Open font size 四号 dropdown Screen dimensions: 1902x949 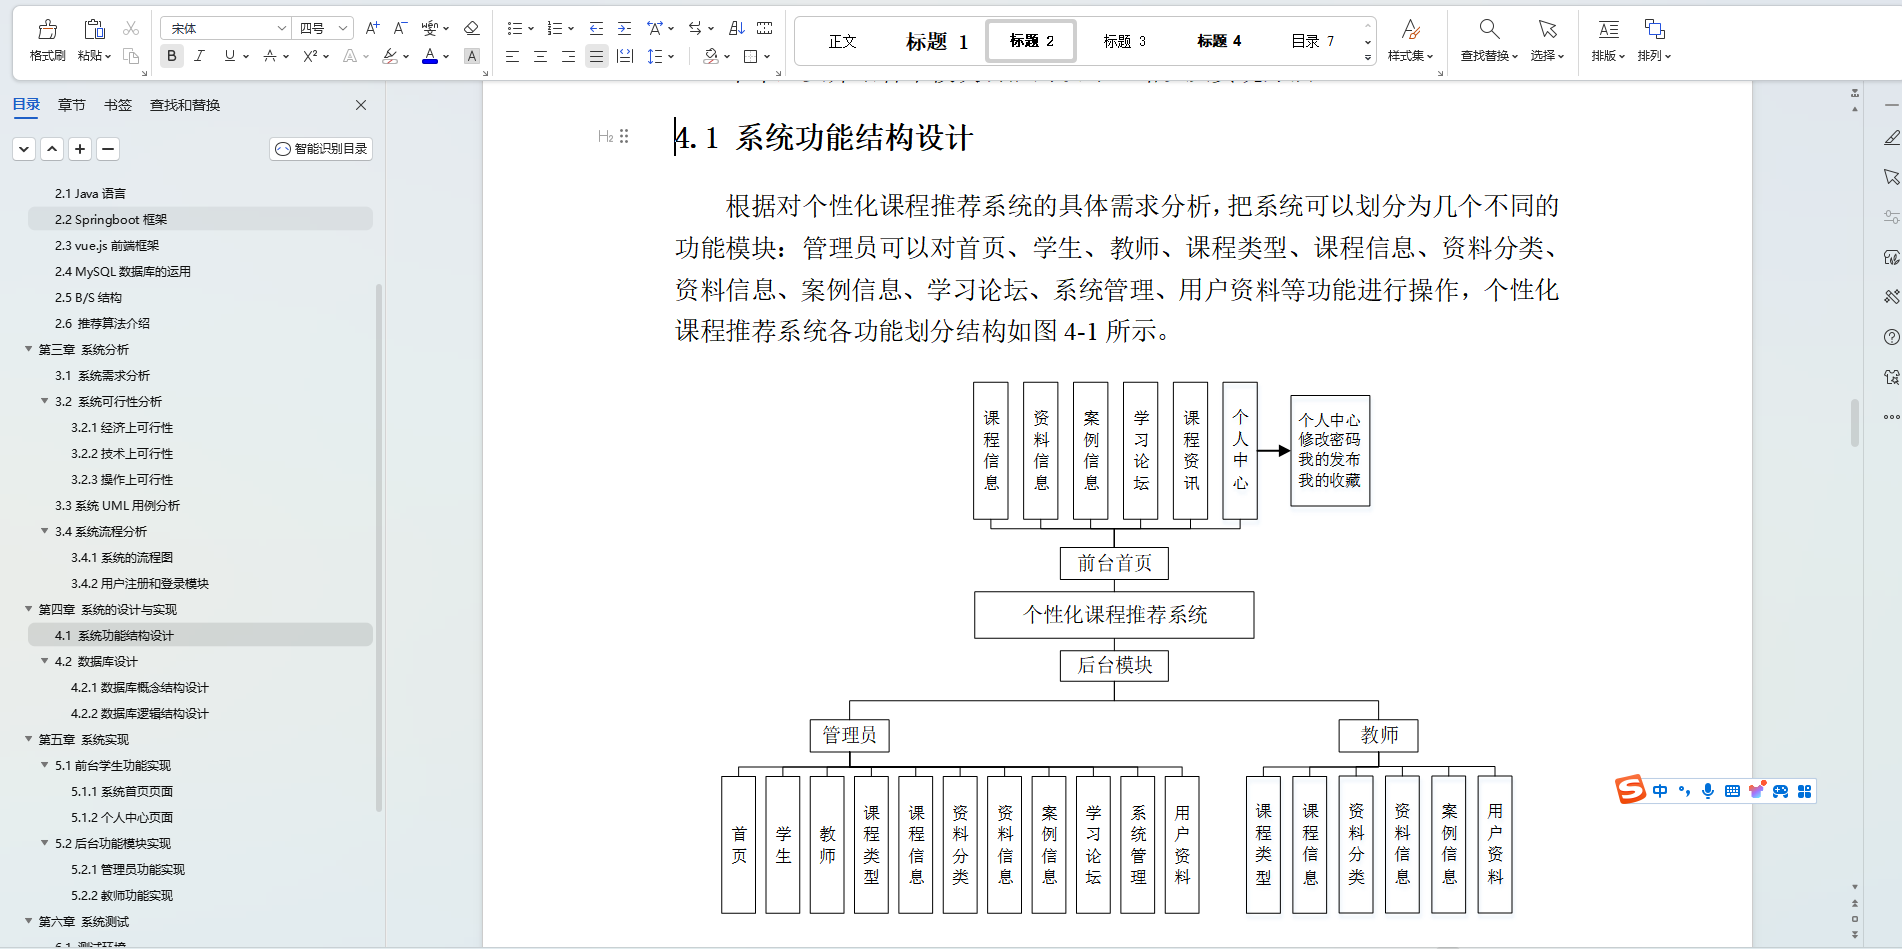(x=343, y=28)
